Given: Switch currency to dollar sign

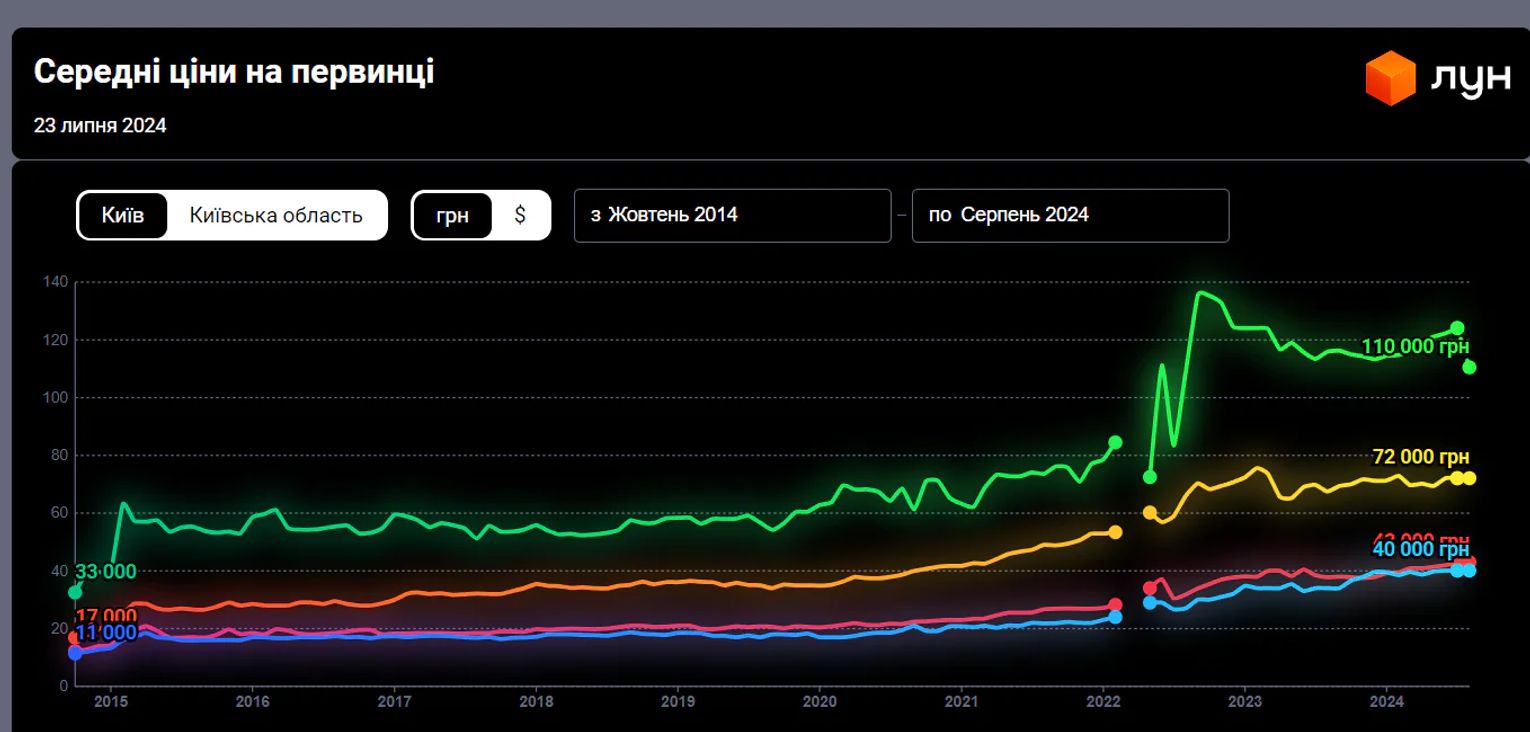Looking at the screenshot, I should (520, 215).
